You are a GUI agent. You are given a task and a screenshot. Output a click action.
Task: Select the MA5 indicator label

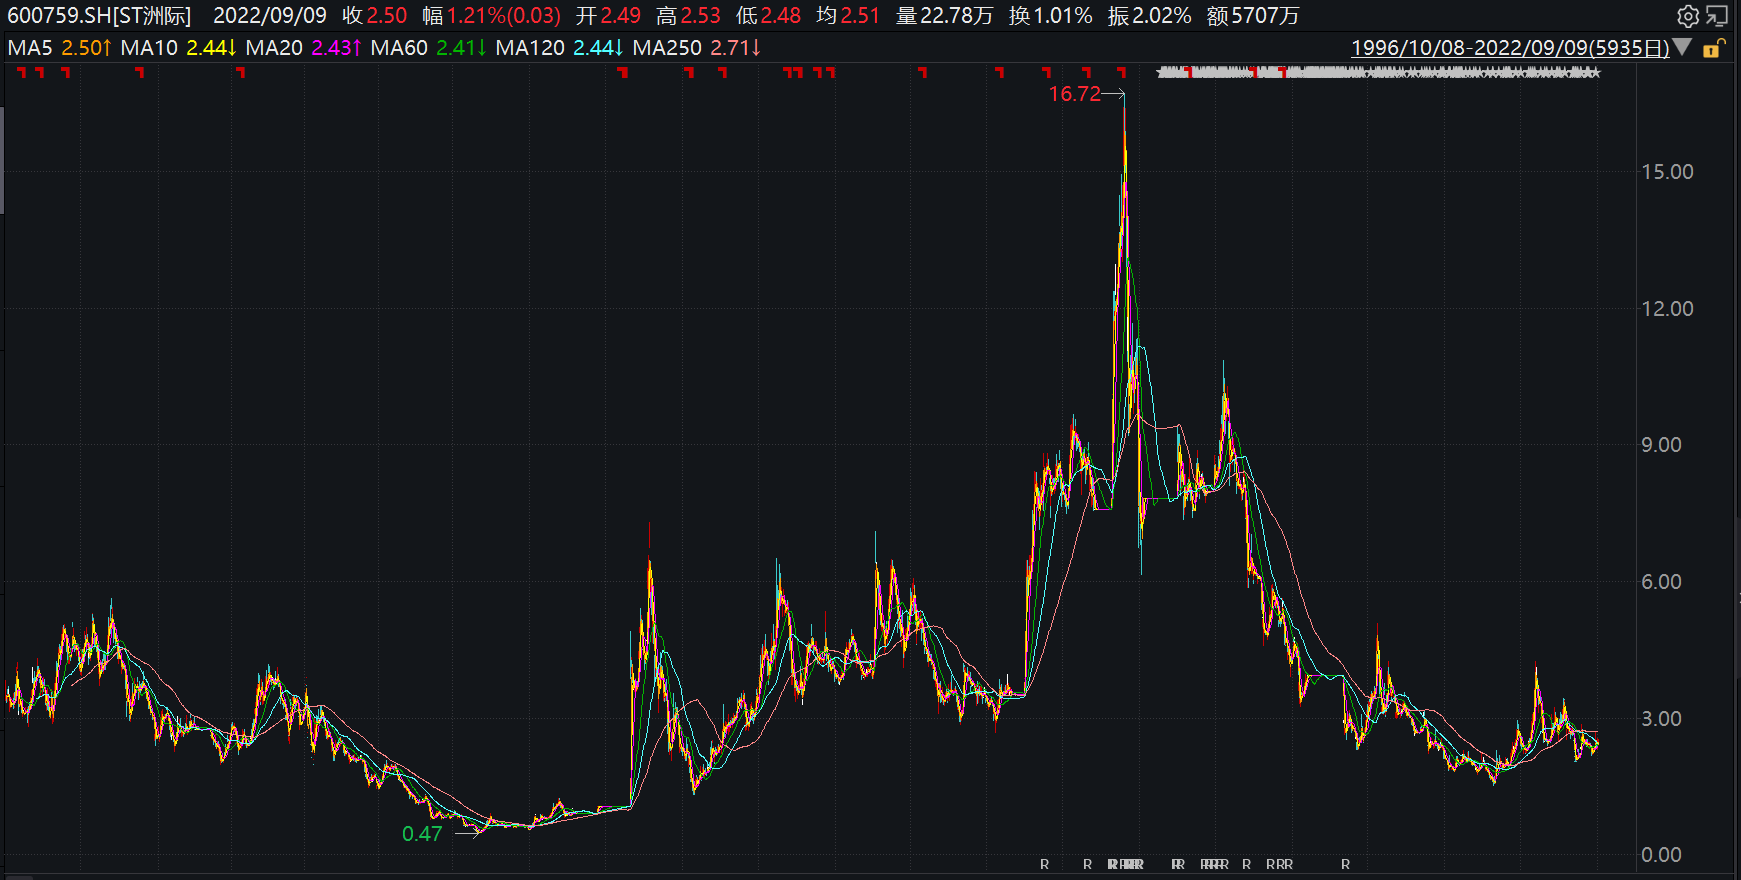[30, 48]
